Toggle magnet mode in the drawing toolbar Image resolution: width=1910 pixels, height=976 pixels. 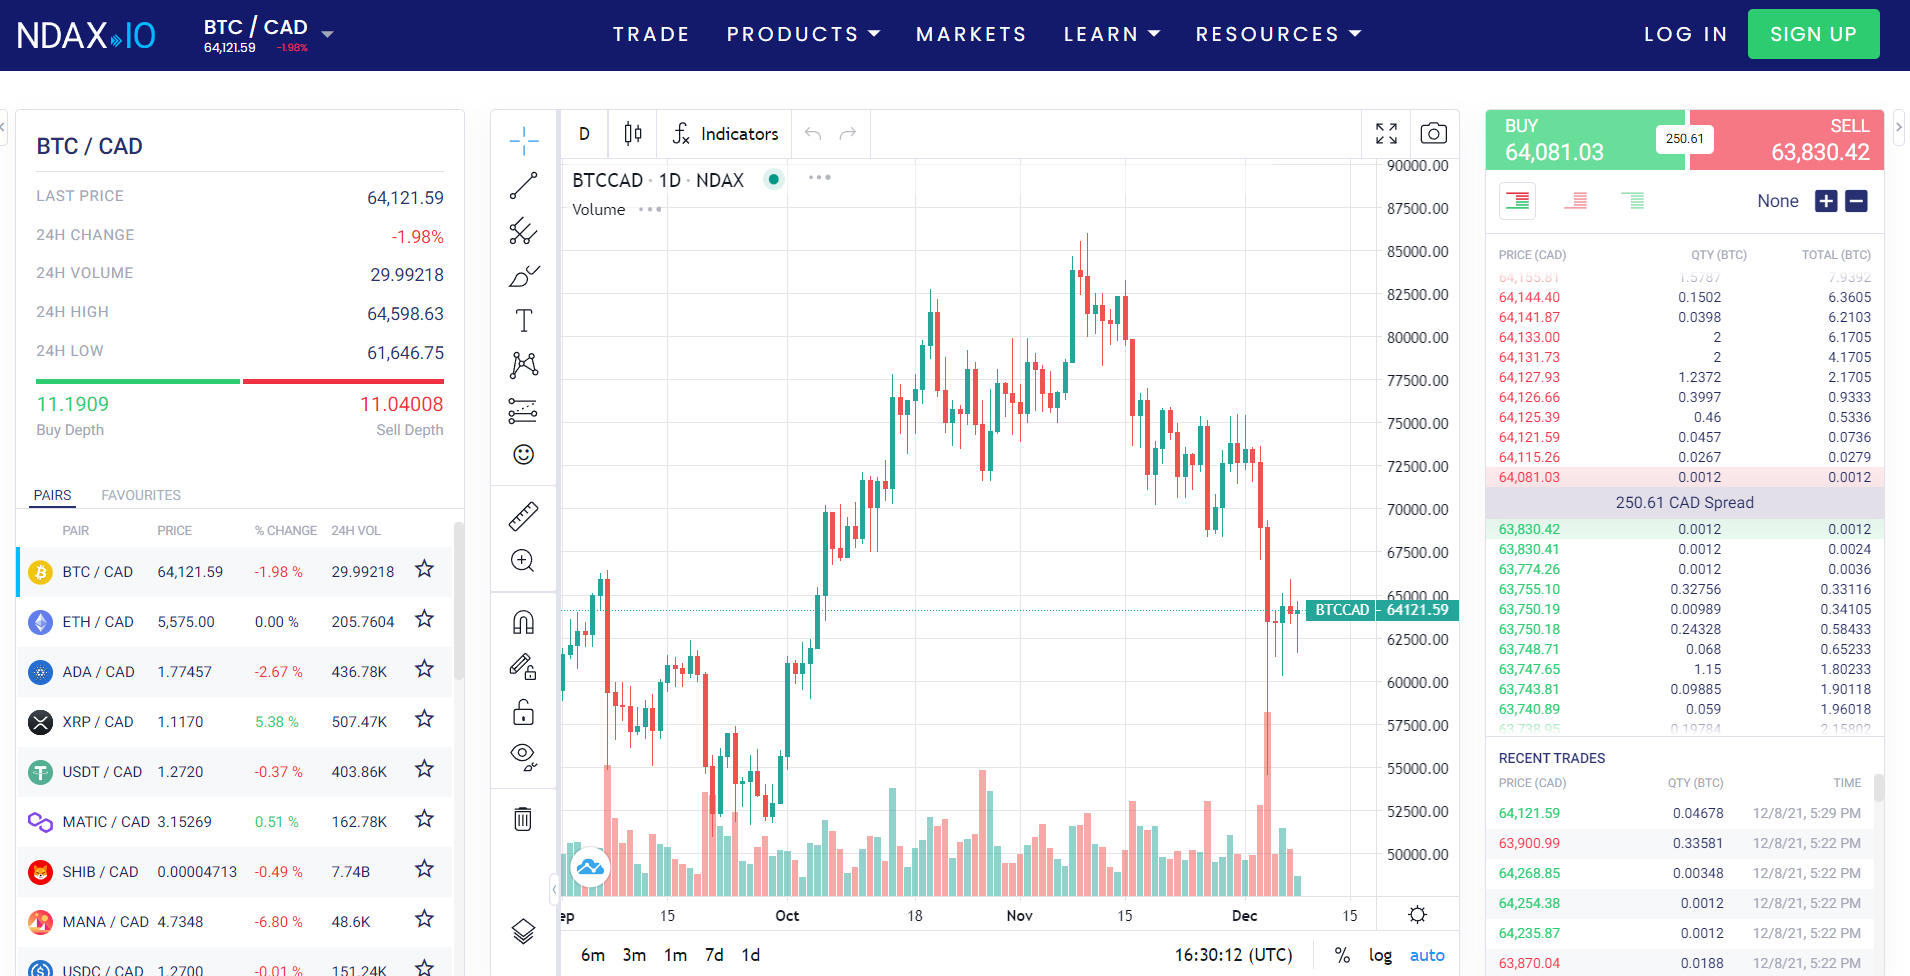click(x=523, y=620)
